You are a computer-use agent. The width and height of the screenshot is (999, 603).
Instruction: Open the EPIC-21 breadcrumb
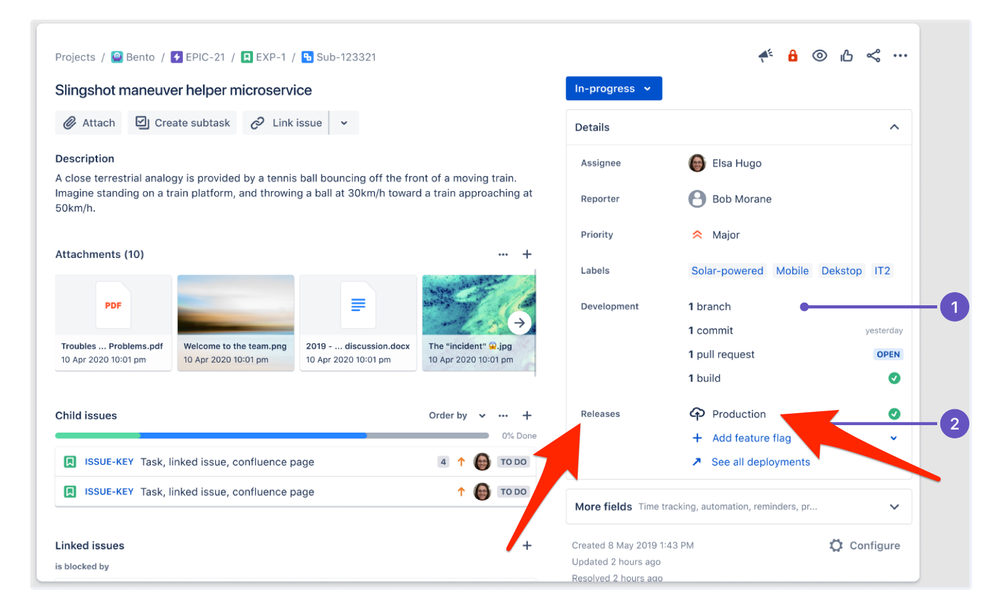point(198,57)
